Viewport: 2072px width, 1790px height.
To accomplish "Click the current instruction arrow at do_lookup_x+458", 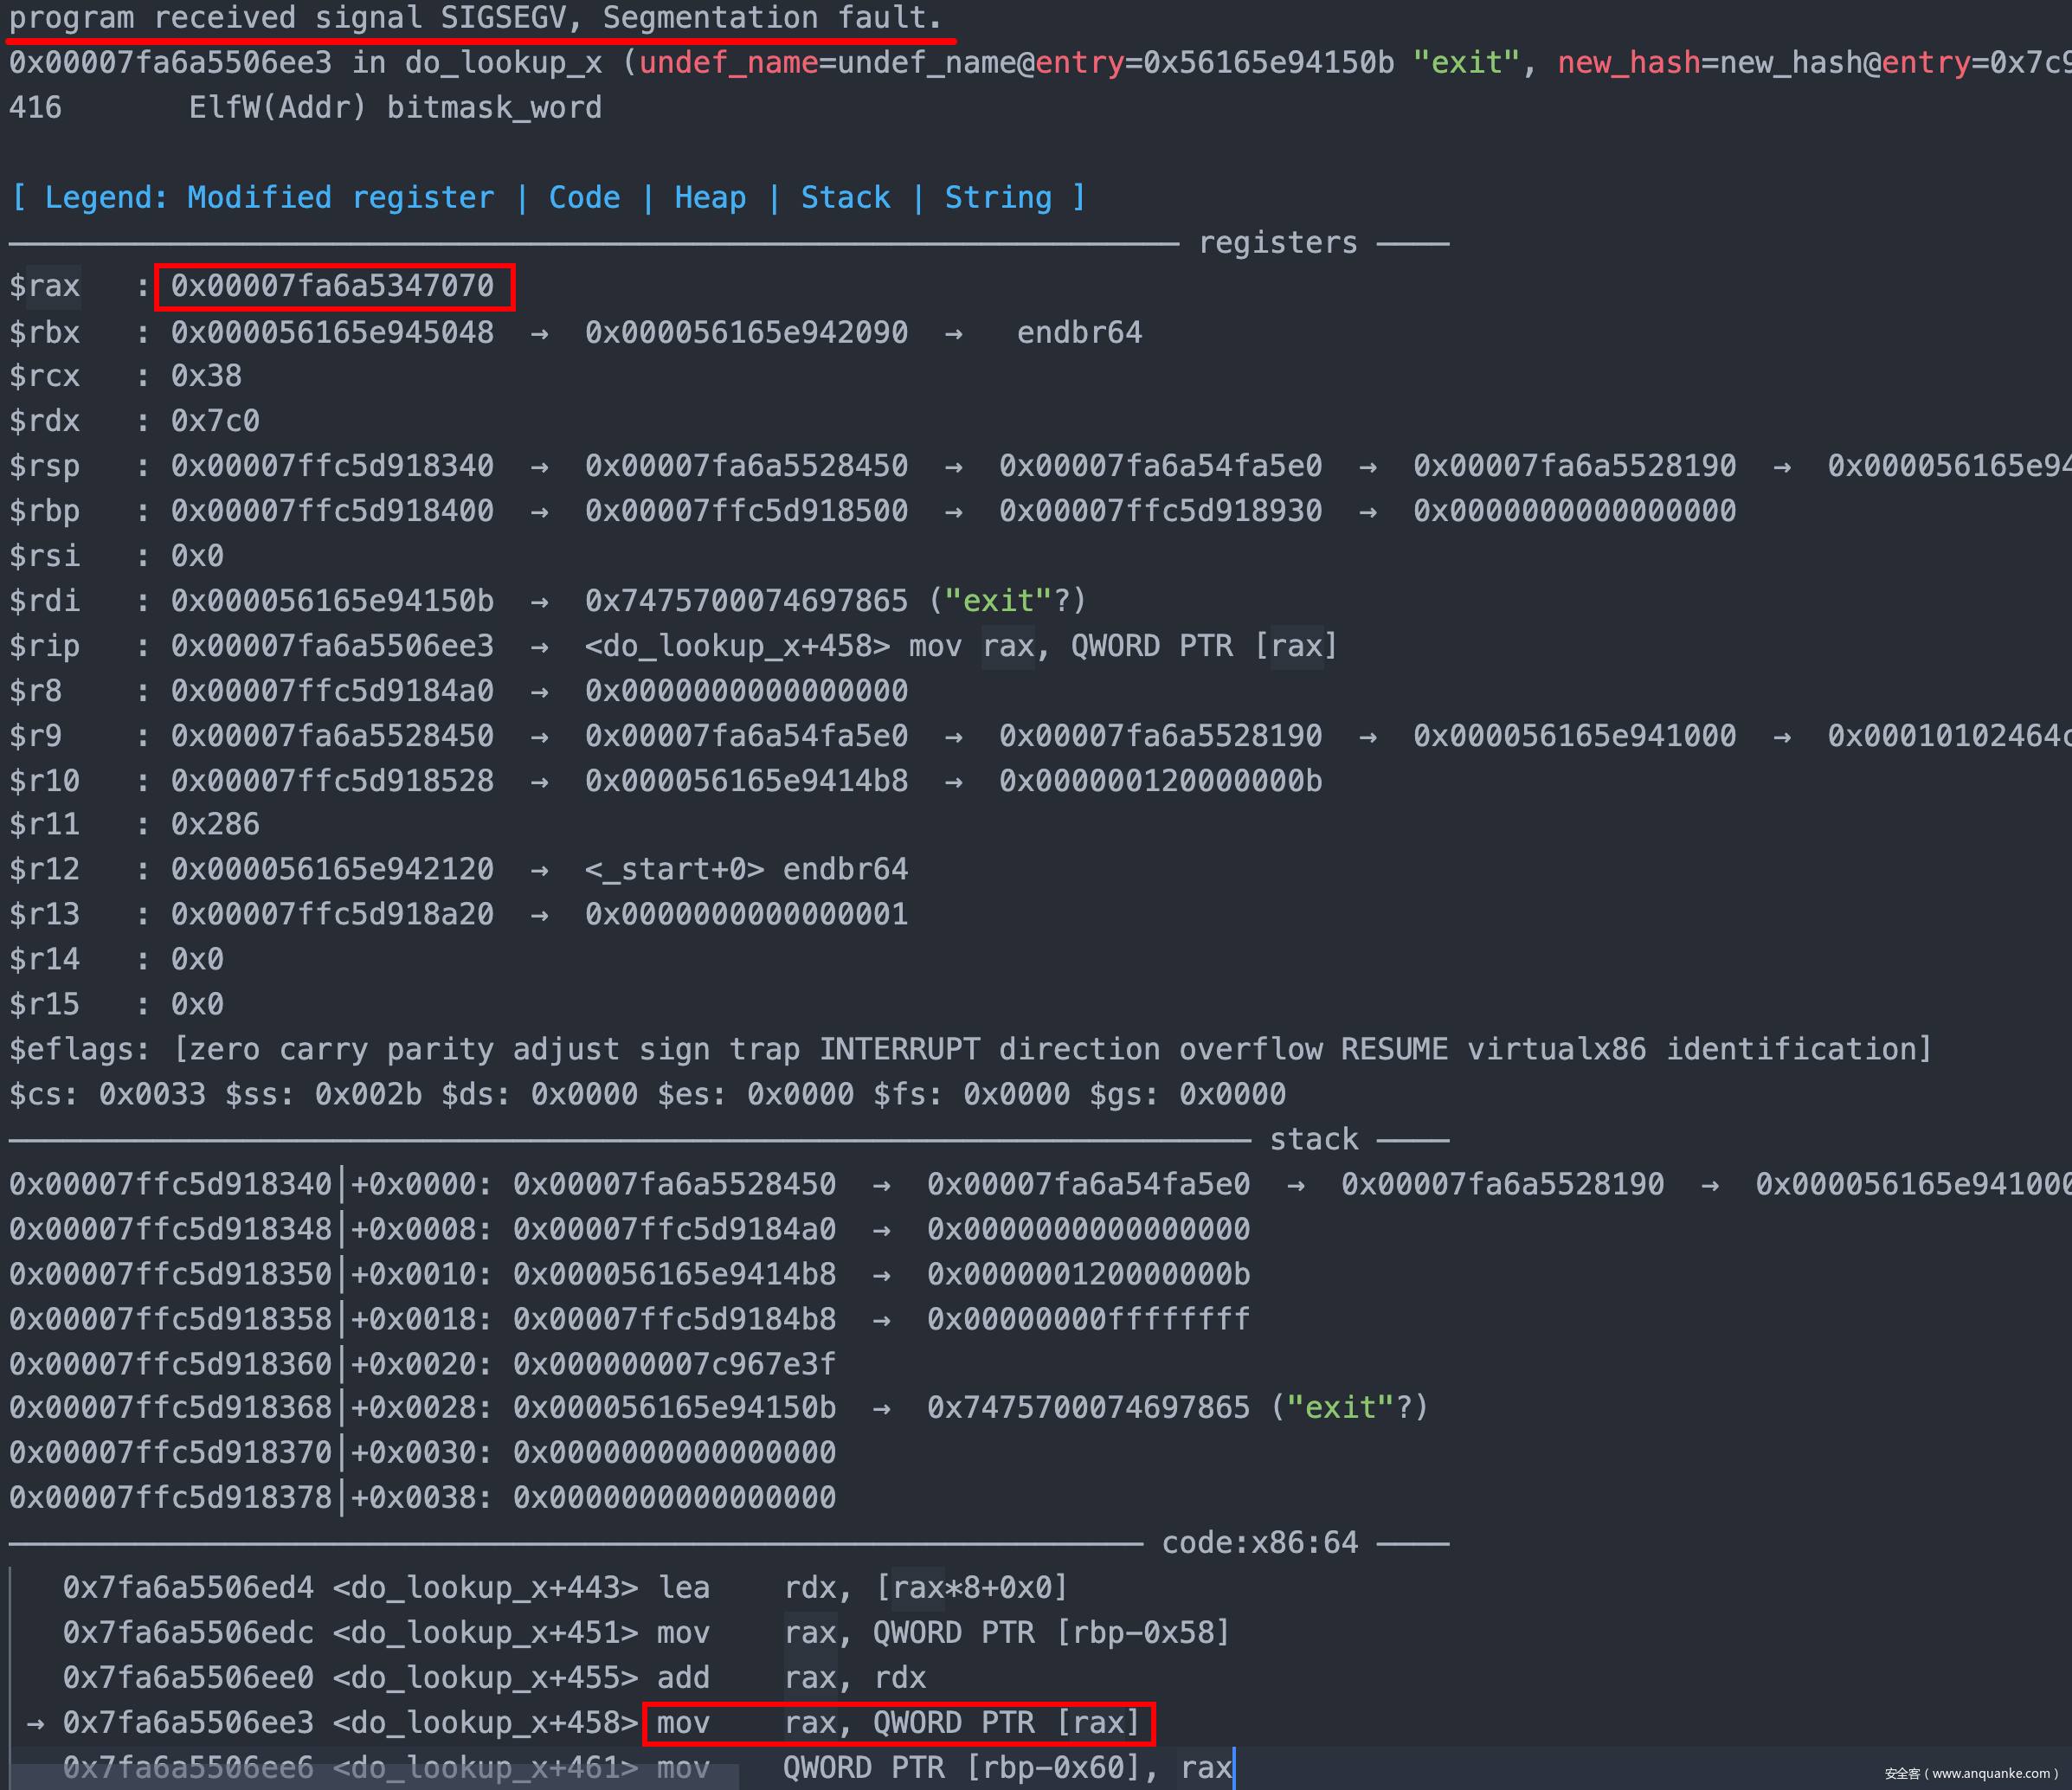I will [35, 1723].
